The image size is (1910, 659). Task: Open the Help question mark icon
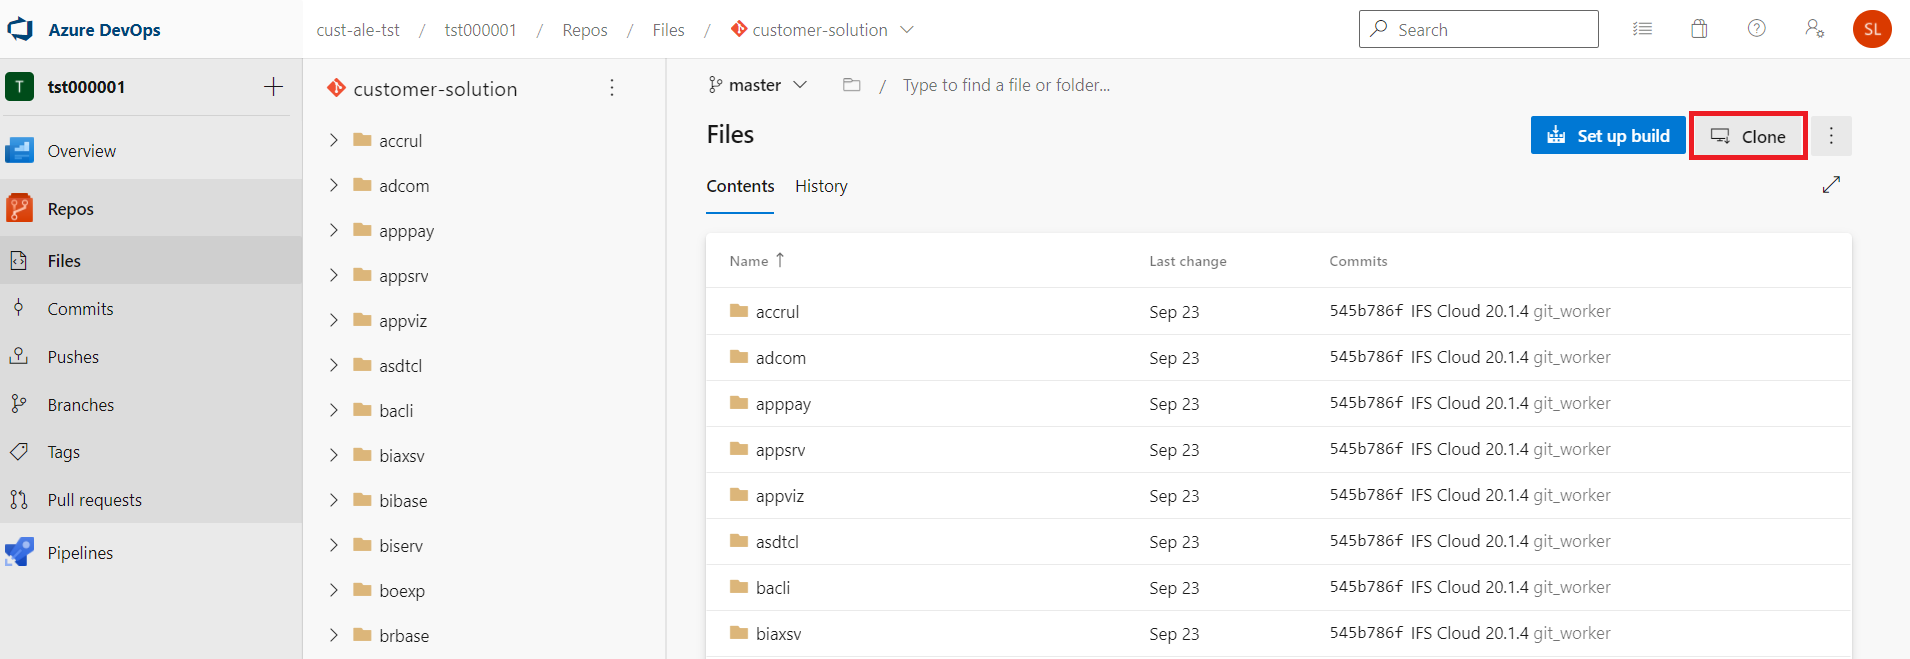[1756, 29]
